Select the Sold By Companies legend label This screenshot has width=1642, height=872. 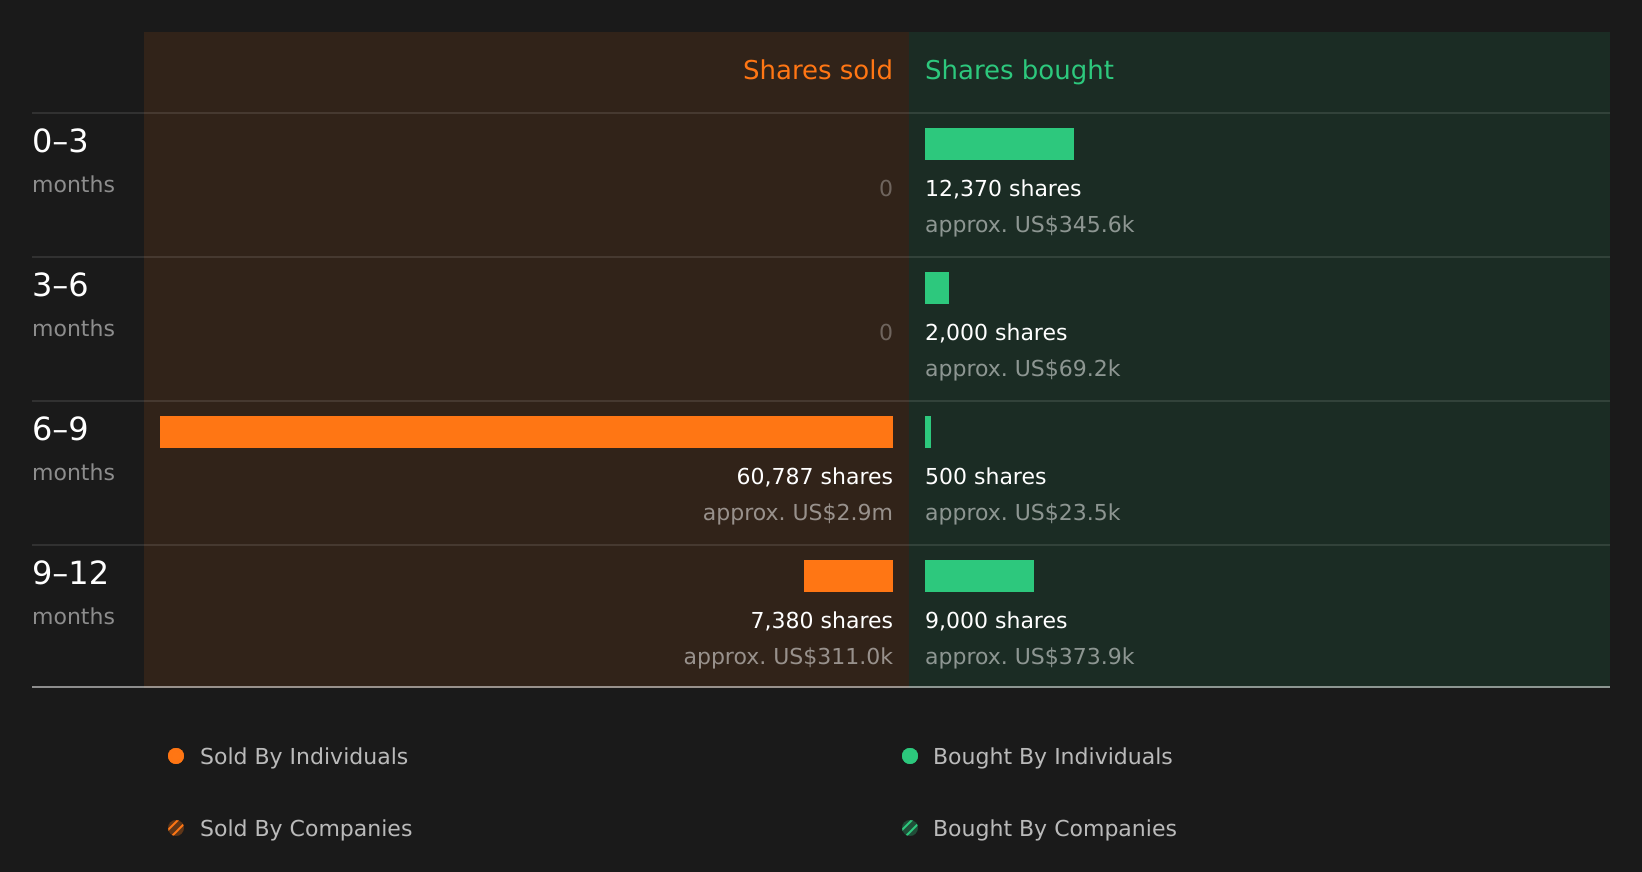click(x=306, y=829)
